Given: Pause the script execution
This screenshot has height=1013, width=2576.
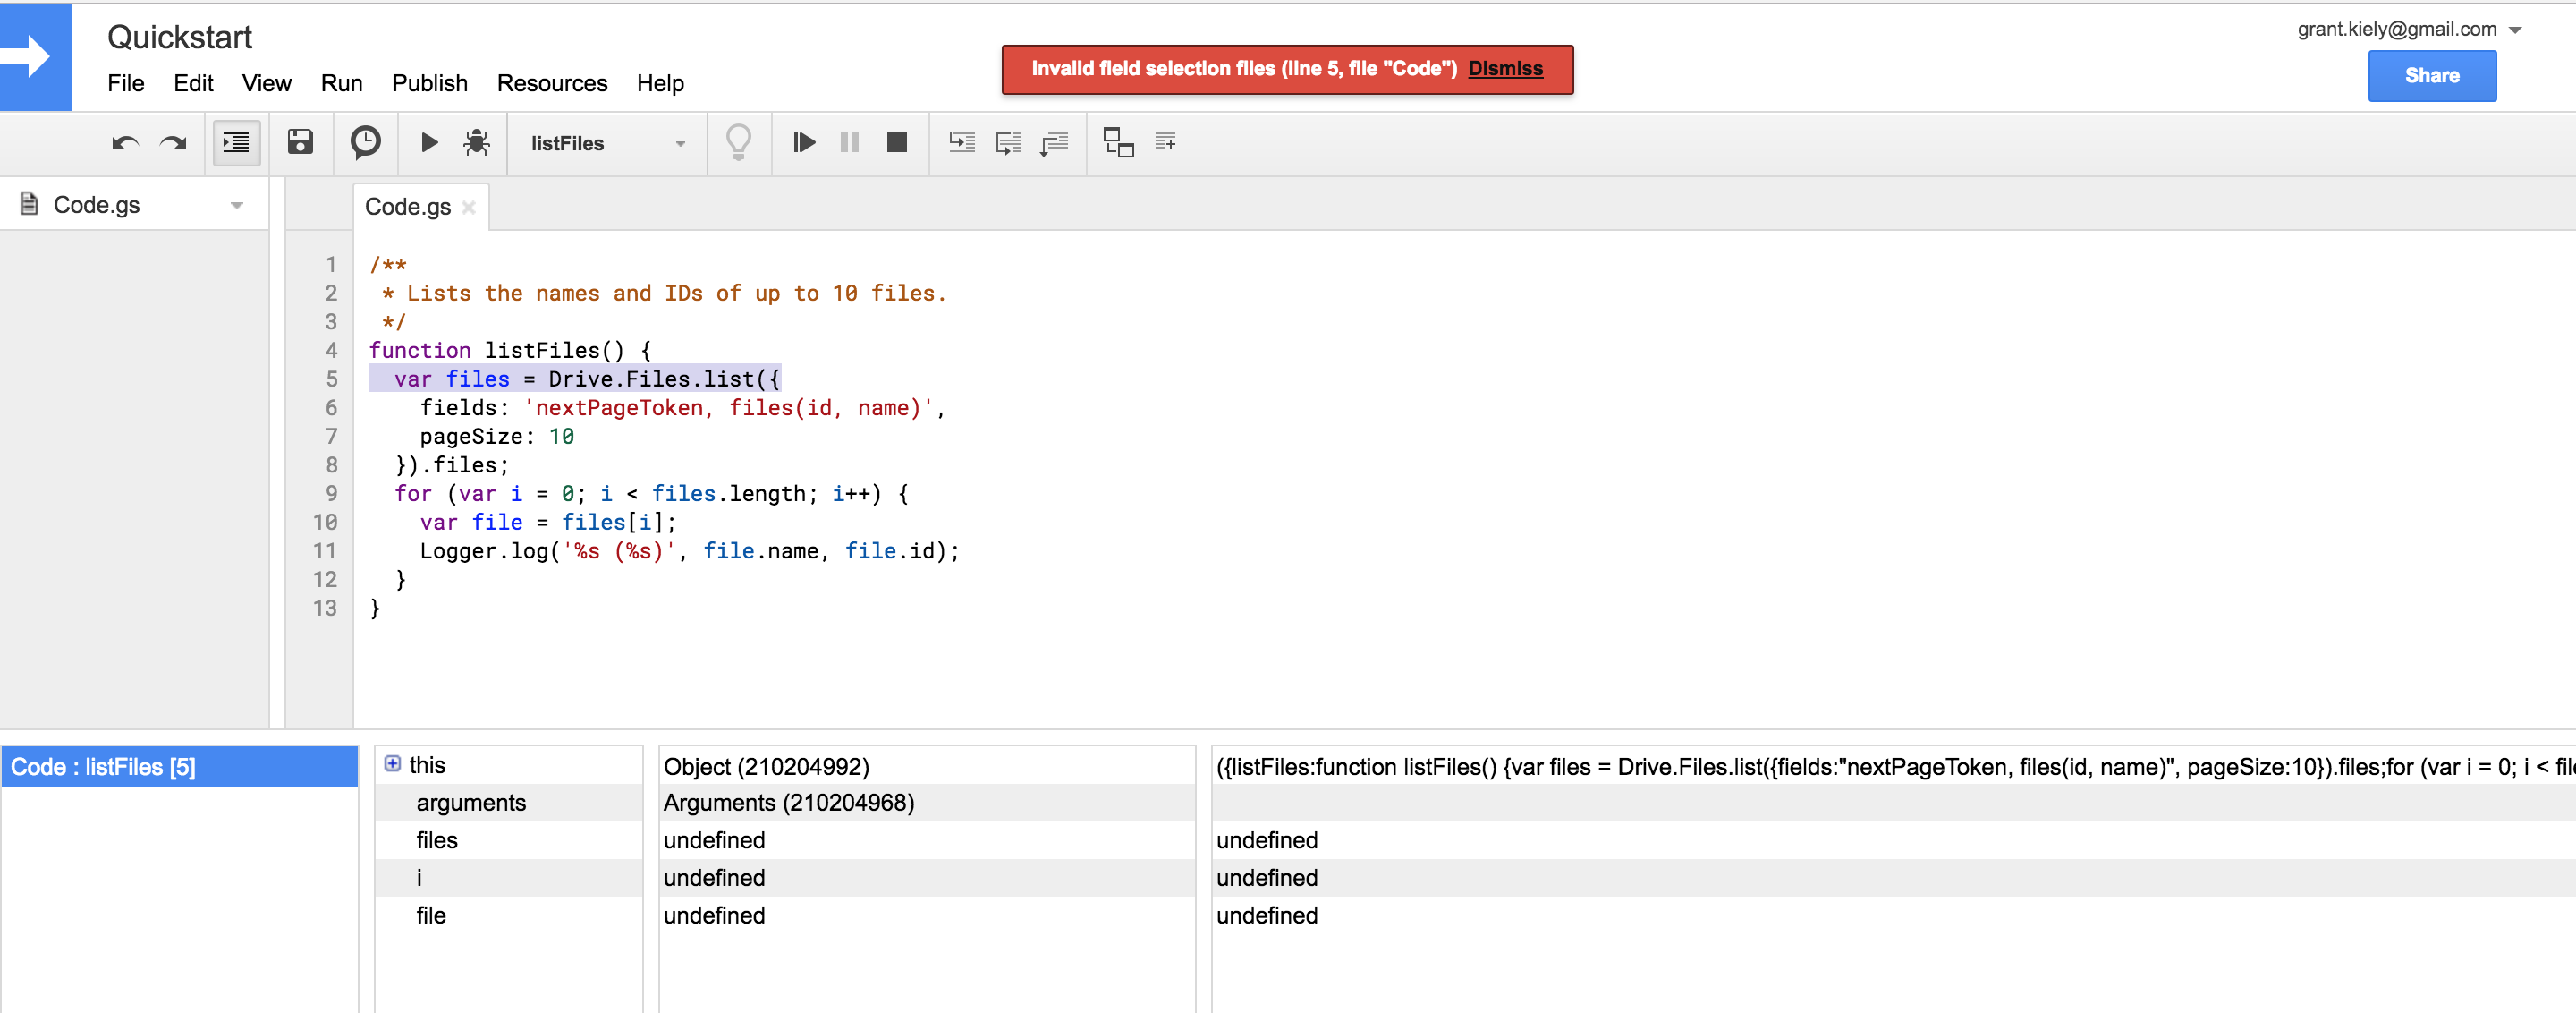Looking at the screenshot, I should pyautogui.click(x=849, y=143).
